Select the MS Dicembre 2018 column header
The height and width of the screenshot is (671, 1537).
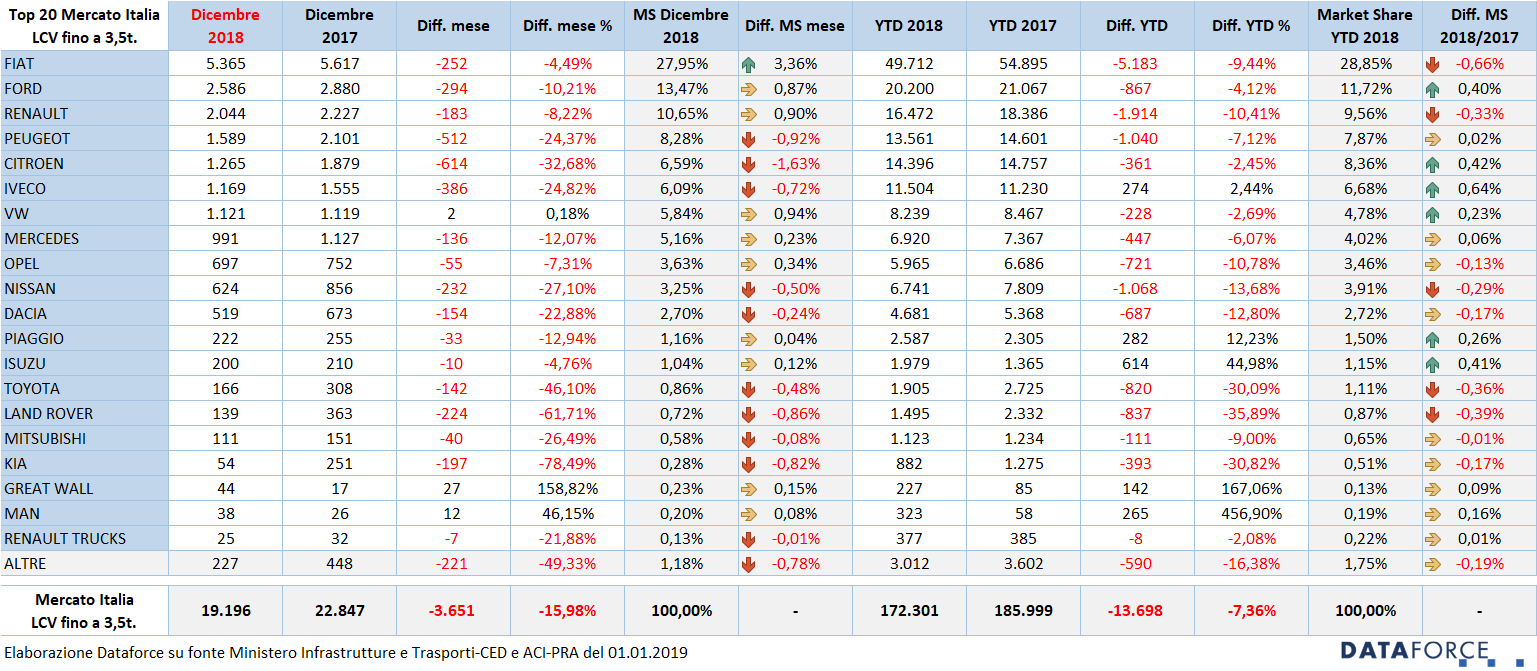pos(681,26)
